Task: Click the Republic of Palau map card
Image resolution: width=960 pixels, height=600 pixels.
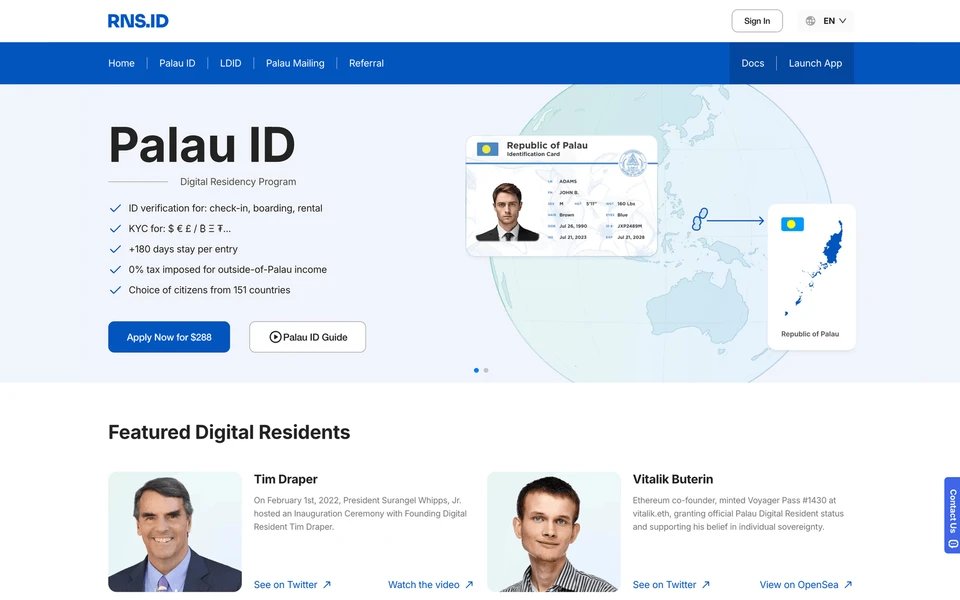Action: point(811,277)
